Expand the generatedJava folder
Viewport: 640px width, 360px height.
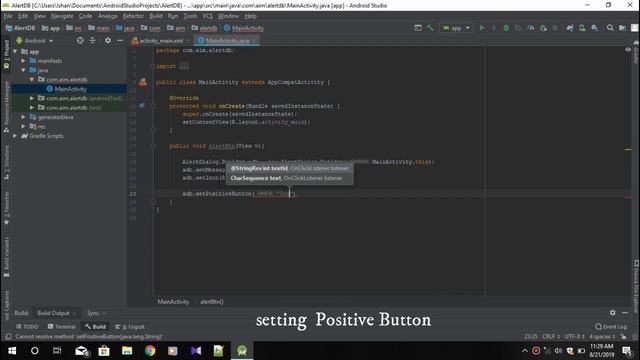click(24, 117)
